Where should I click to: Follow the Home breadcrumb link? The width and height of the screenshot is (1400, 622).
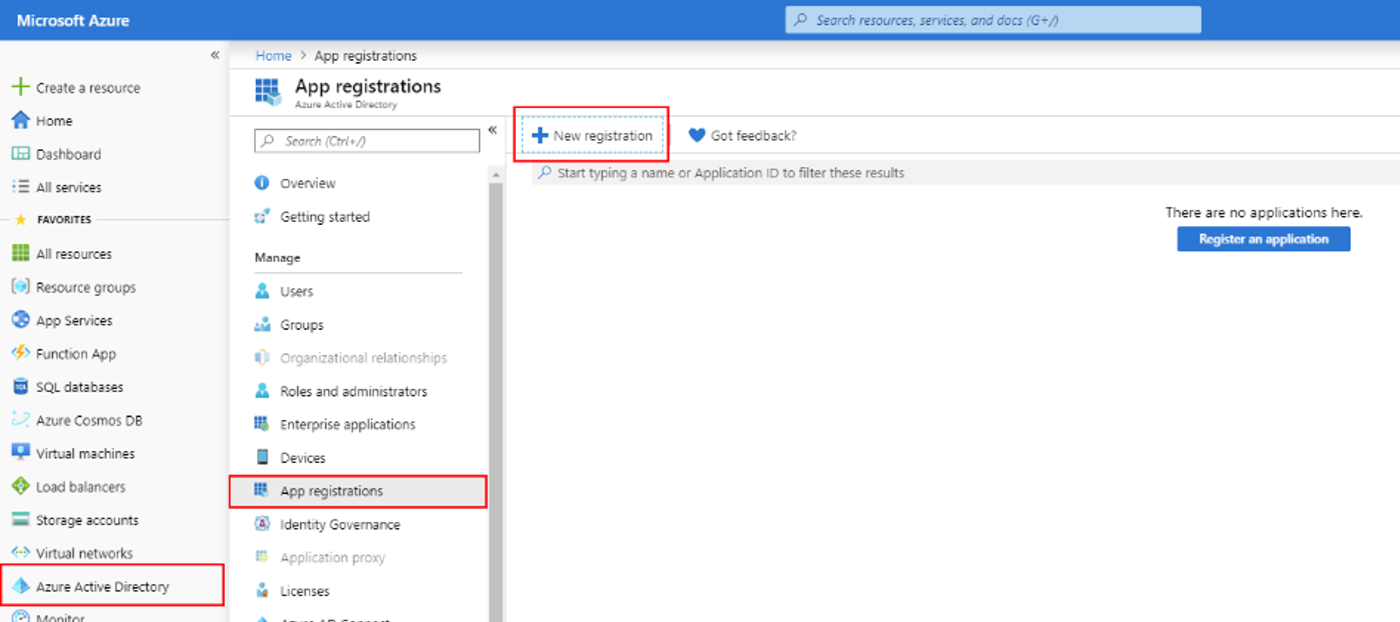point(273,56)
